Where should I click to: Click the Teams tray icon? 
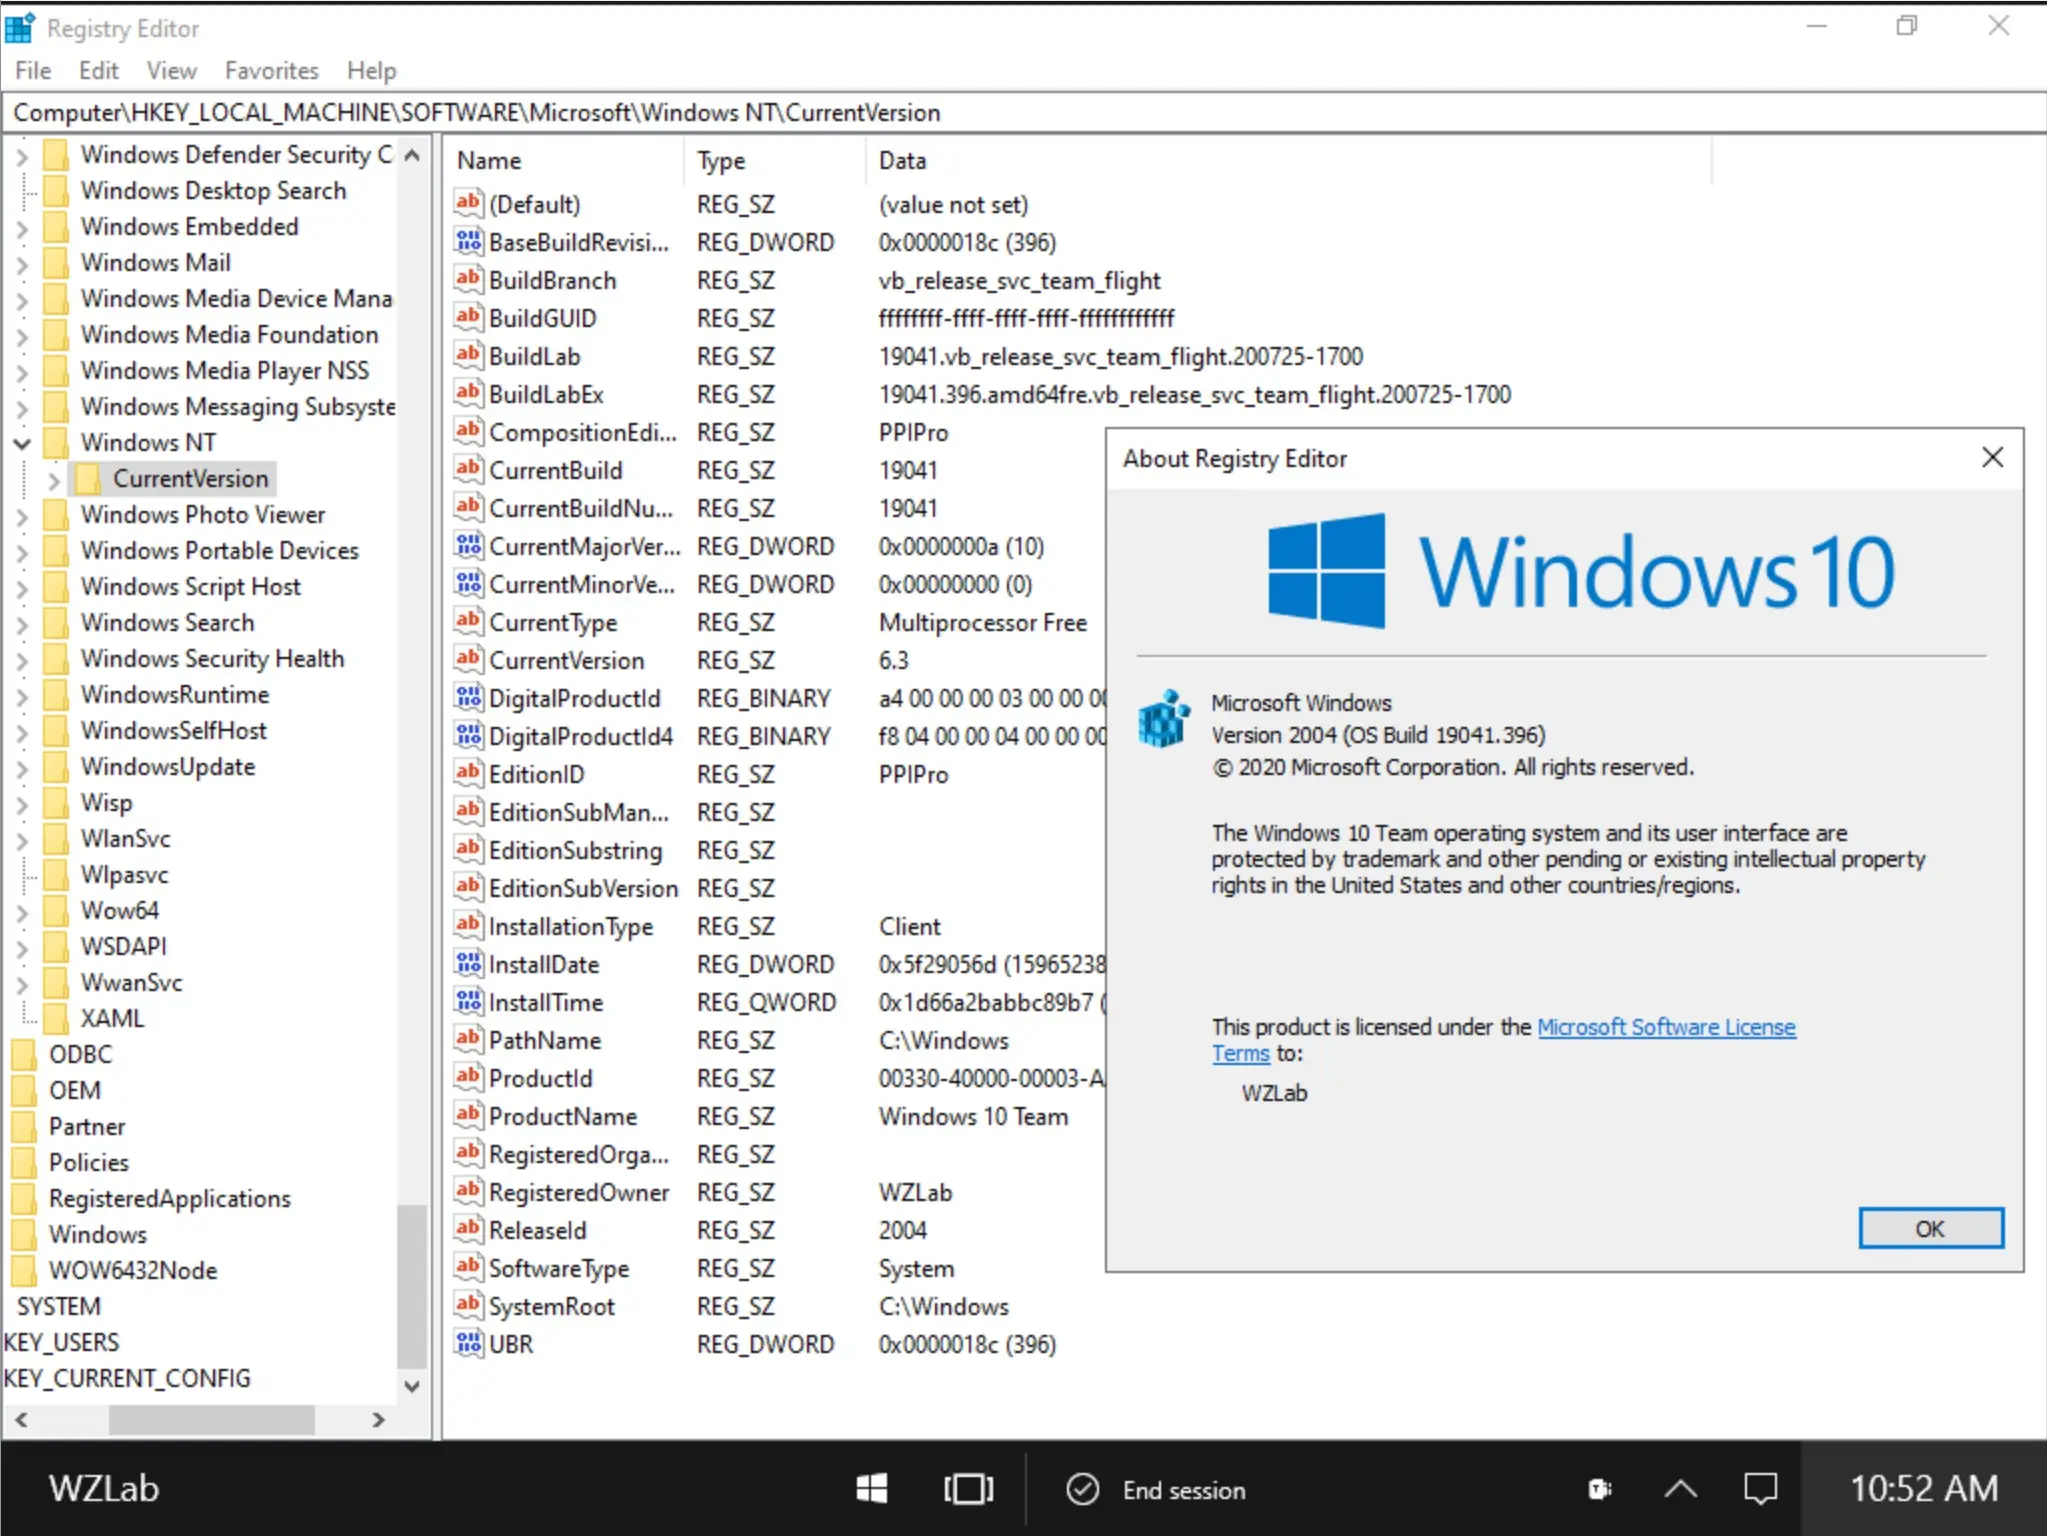pos(1600,1489)
